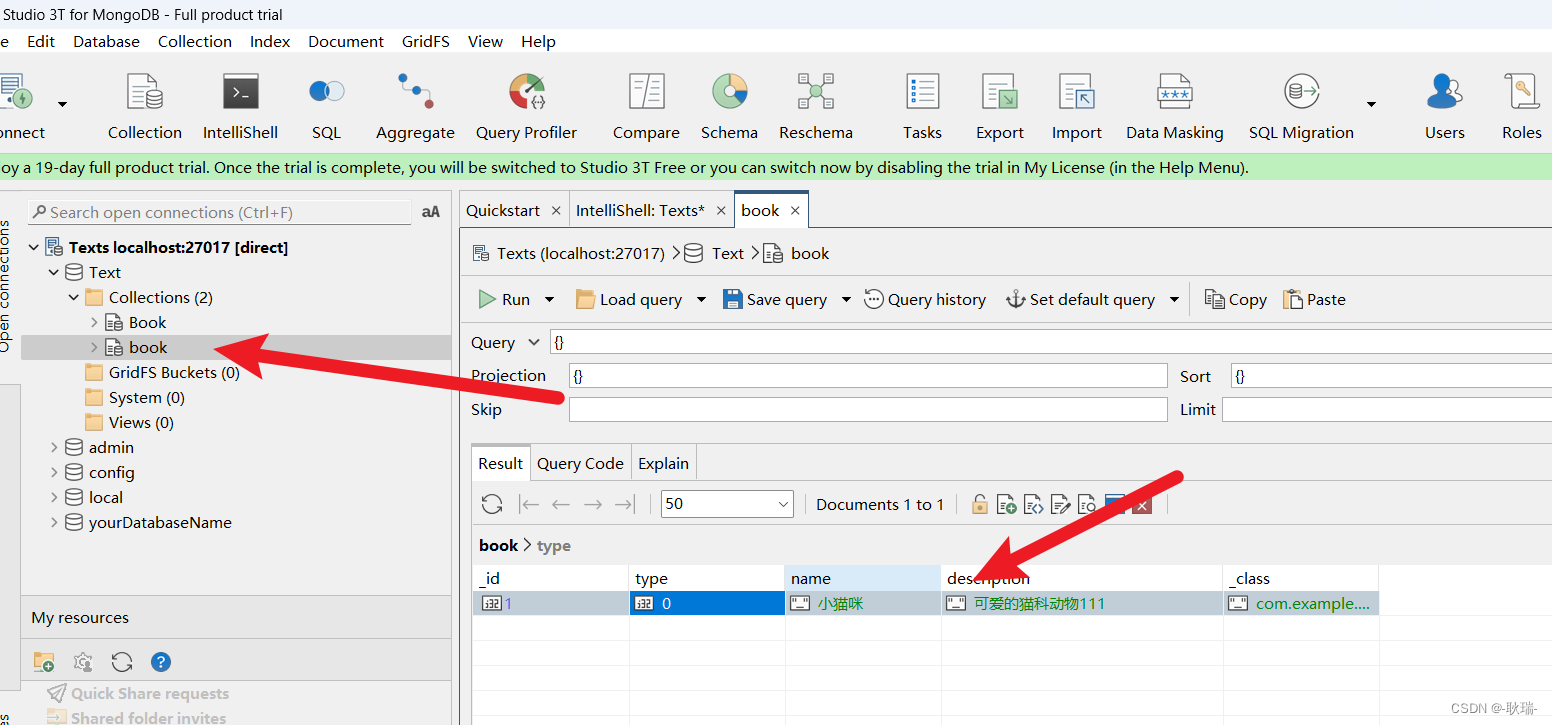The height and width of the screenshot is (725, 1552).
Task: Click the Import toolbar icon
Action: 1077,105
